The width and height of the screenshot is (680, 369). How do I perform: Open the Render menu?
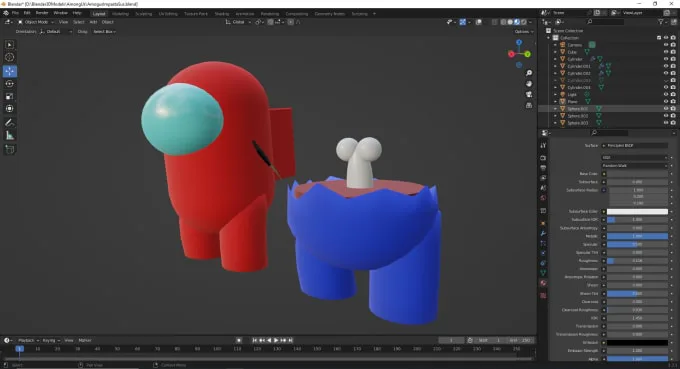click(x=42, y=13)
